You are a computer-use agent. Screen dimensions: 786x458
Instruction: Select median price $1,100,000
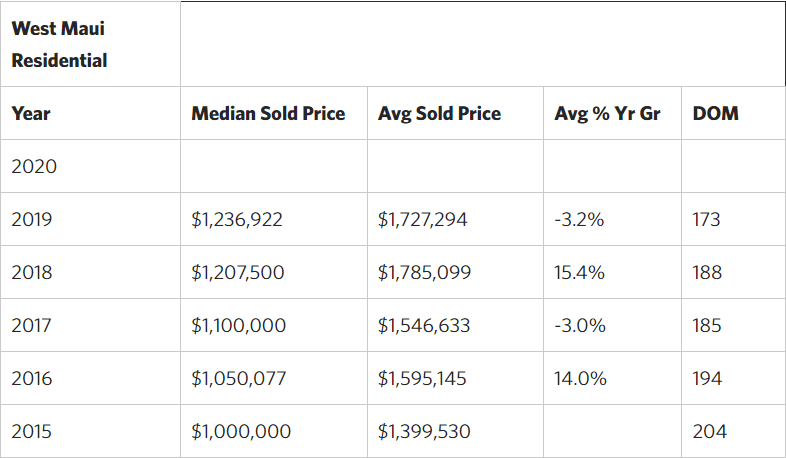point(238,325)
